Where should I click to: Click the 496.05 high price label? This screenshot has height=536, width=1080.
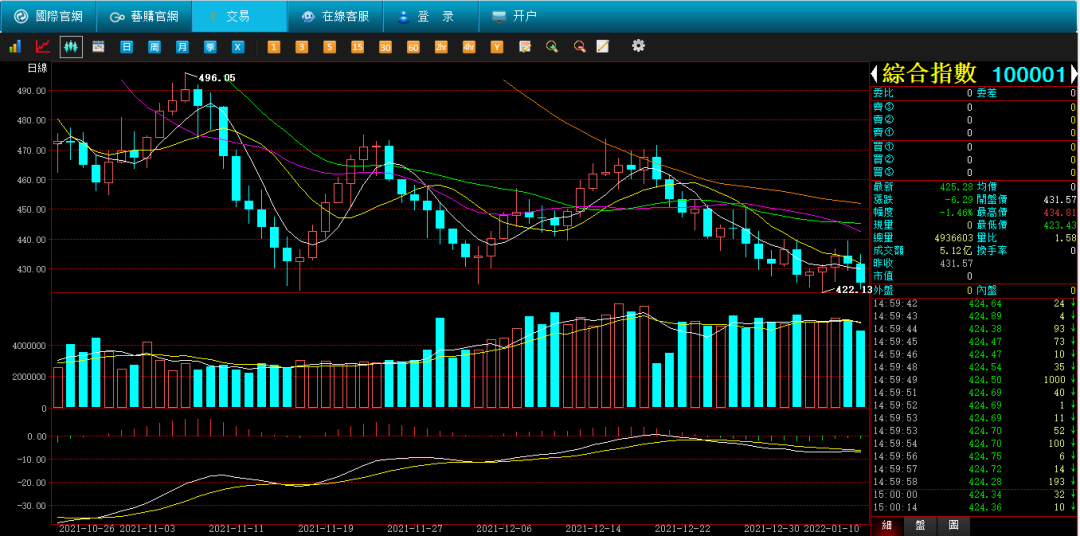(x=217, y=78)
